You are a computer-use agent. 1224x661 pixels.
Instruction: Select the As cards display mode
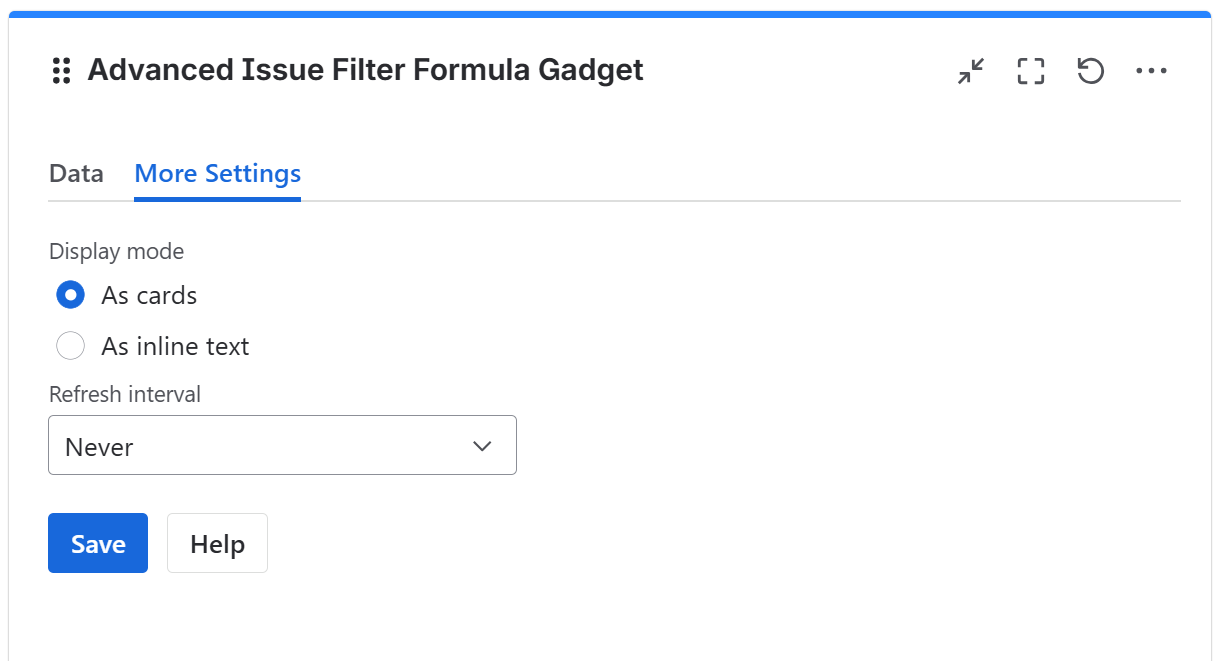point(70,295)
